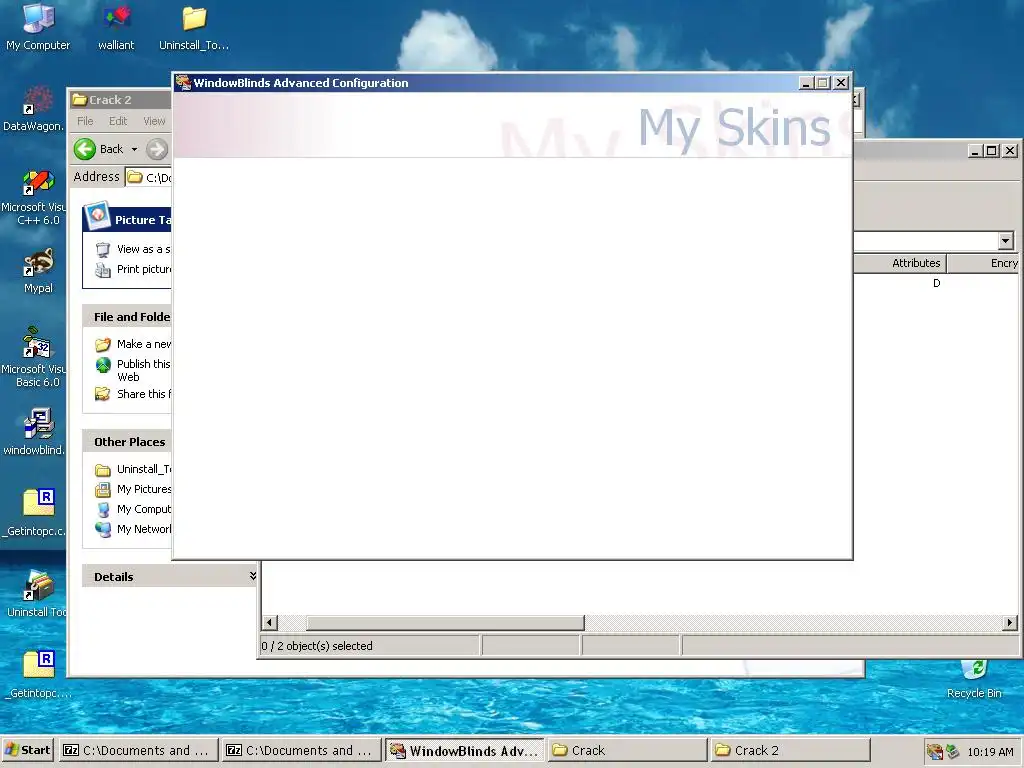Open the walliant desktop icon
This screenshot has height=768, width=1024.
pyautogui.click(x=116, y=27)
